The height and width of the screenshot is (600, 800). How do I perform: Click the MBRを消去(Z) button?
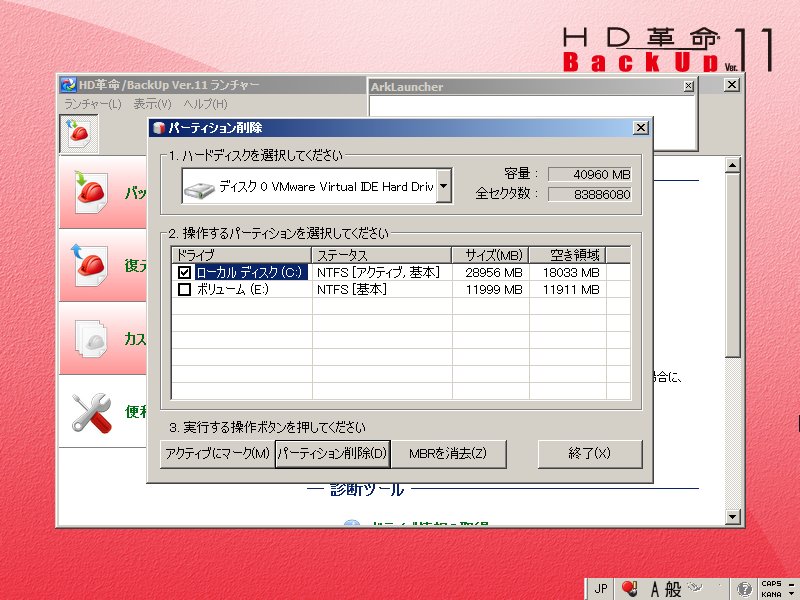click(448, 454)
